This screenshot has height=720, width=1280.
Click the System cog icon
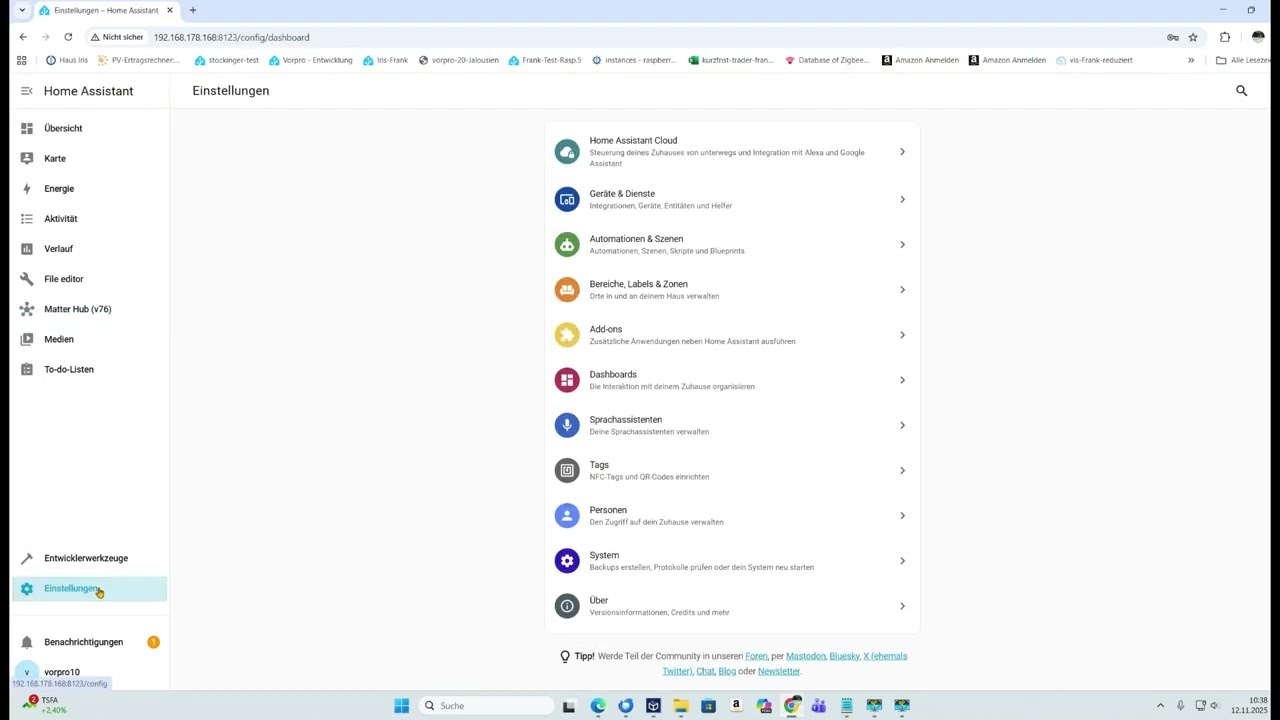point(567,560)
